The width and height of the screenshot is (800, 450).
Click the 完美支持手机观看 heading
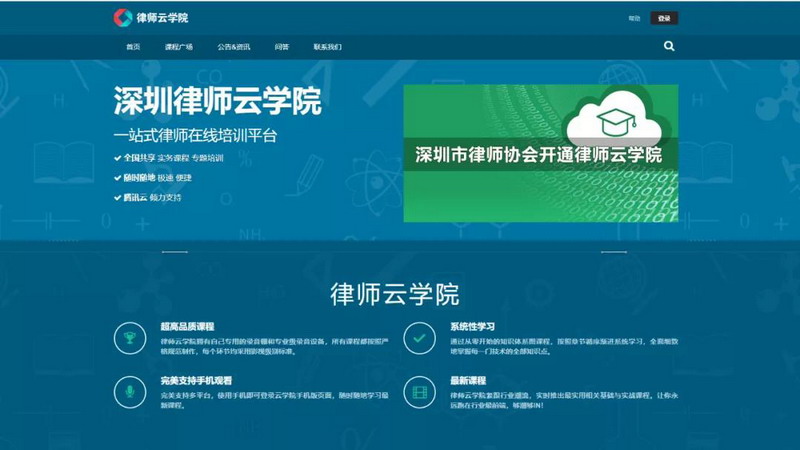(196, 381)
